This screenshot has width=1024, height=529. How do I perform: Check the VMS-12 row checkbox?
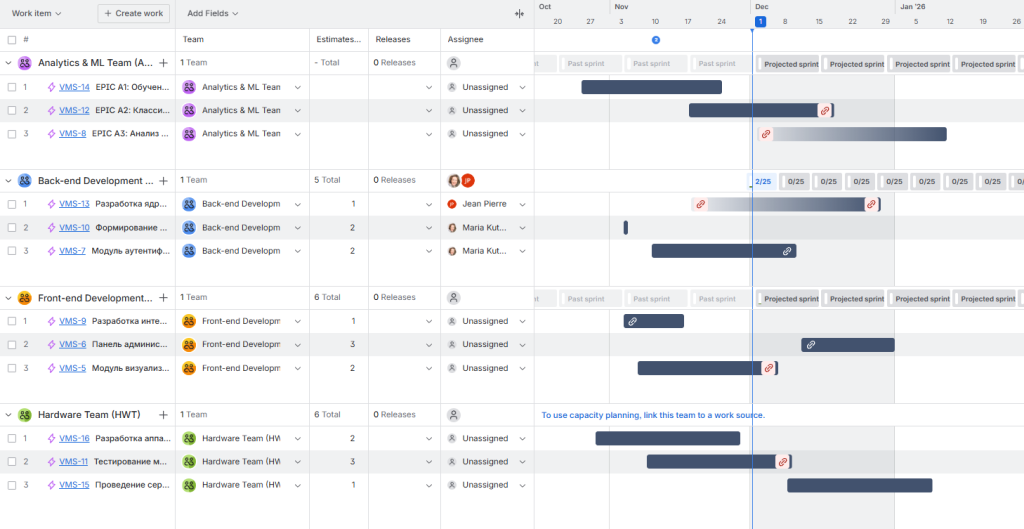[x=12, y=110]
